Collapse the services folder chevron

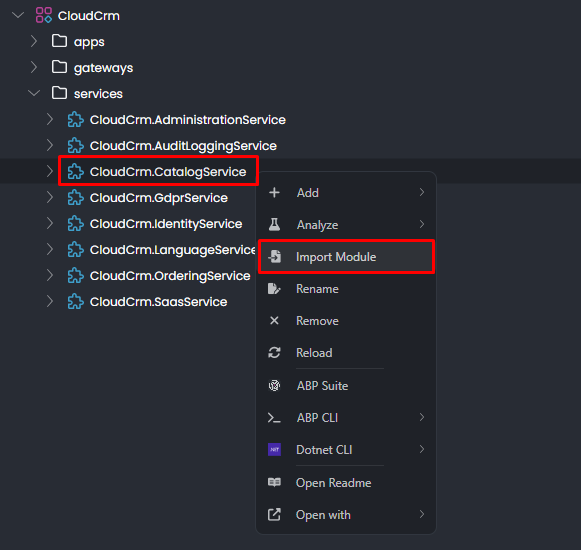34,93
